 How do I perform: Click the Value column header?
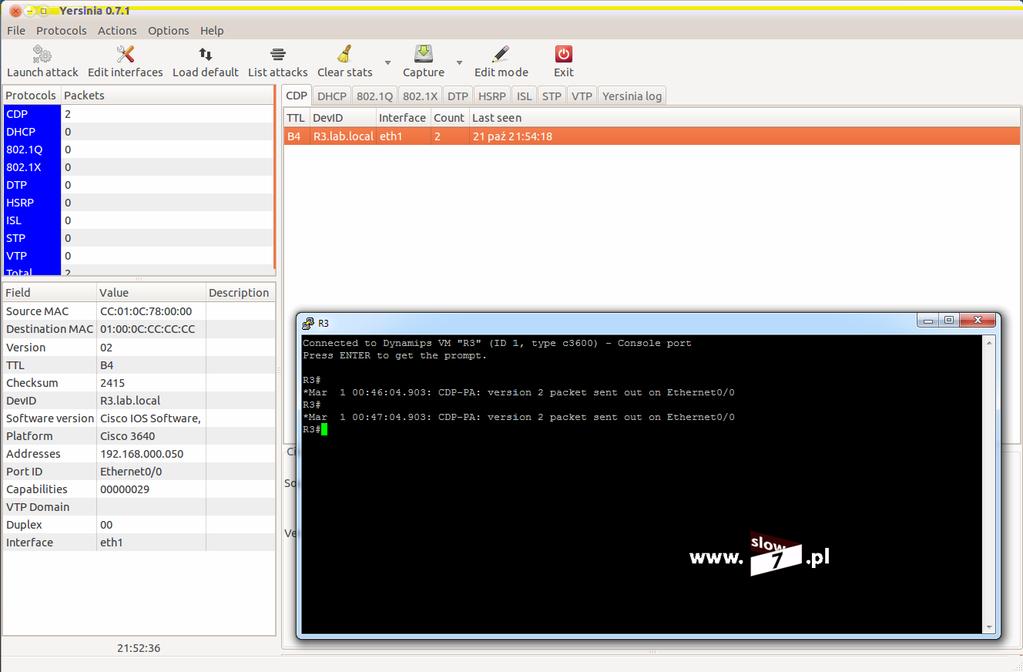click(151, 293)
